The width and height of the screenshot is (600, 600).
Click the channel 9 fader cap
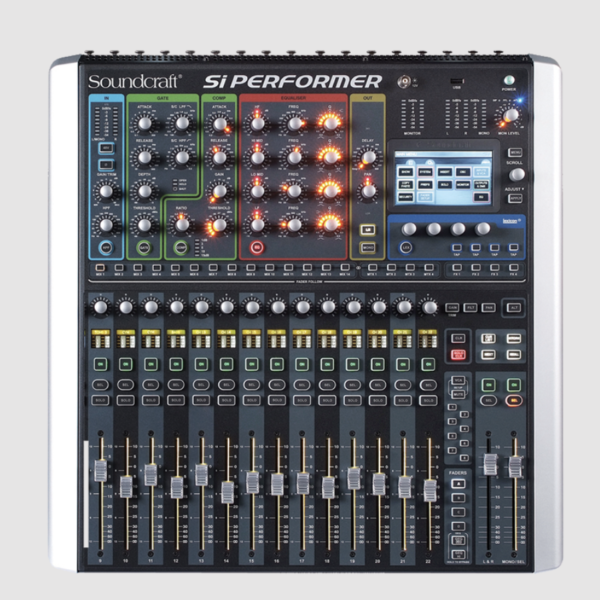101,471
